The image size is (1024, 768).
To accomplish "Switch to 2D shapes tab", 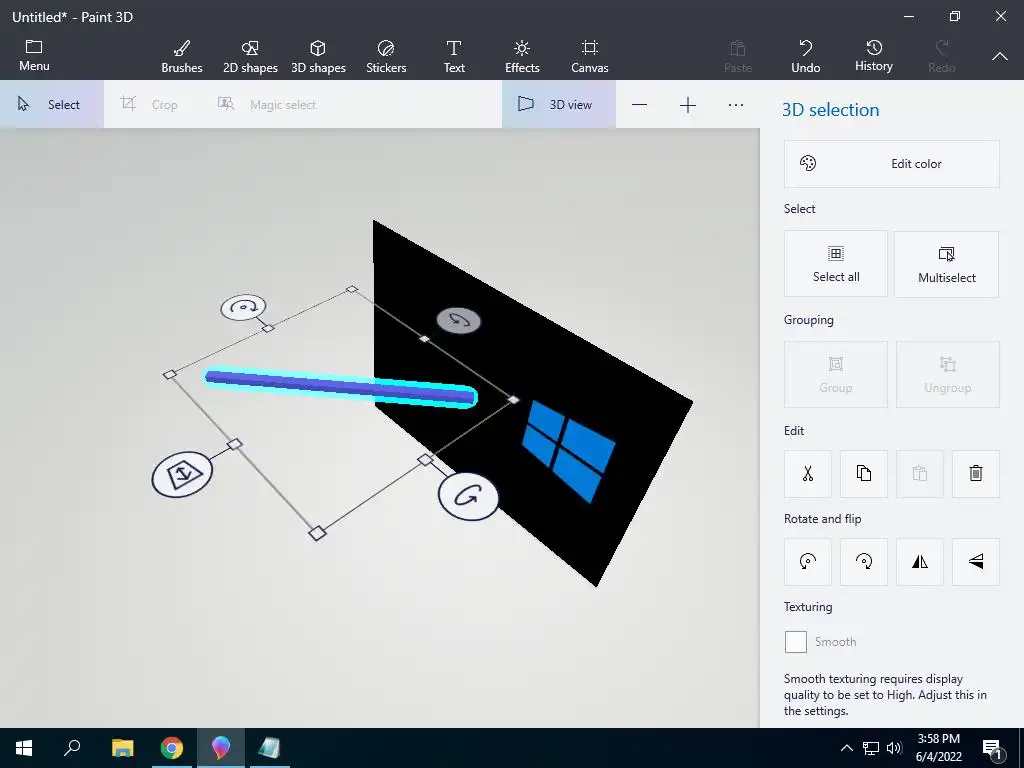I will tap(250, 56).
